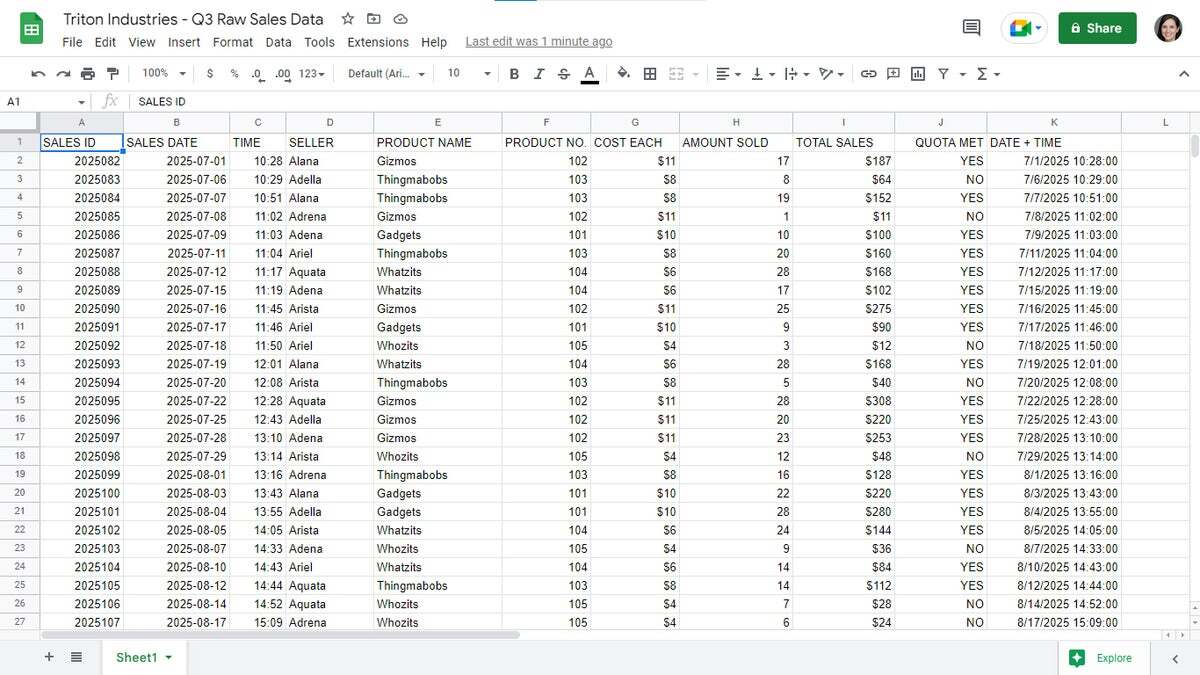
Task: Click the move to folder icon
Action: 374,19
